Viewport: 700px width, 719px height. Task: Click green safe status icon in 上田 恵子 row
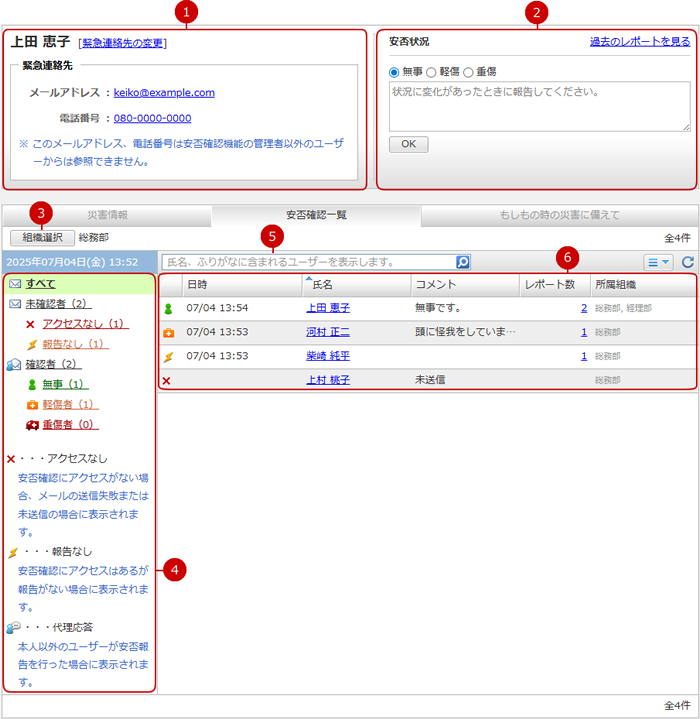168,309
